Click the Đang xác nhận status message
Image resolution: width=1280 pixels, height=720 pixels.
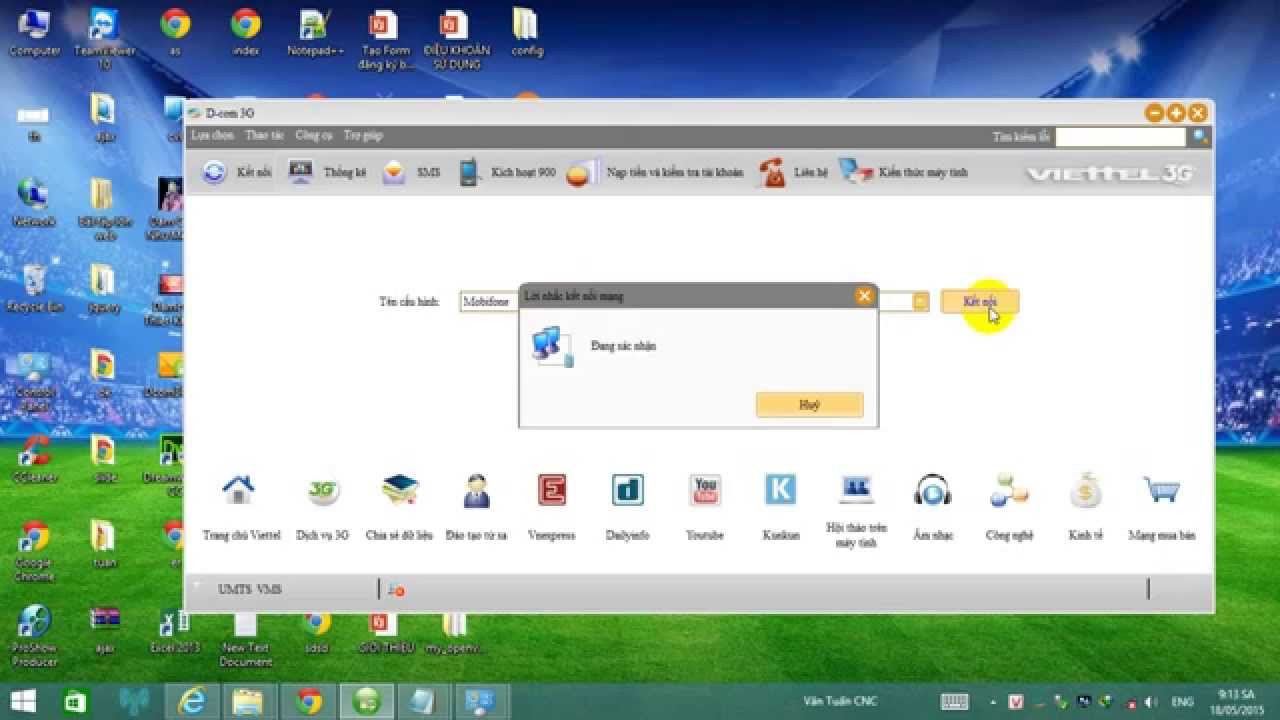click(x=623, y=346)
